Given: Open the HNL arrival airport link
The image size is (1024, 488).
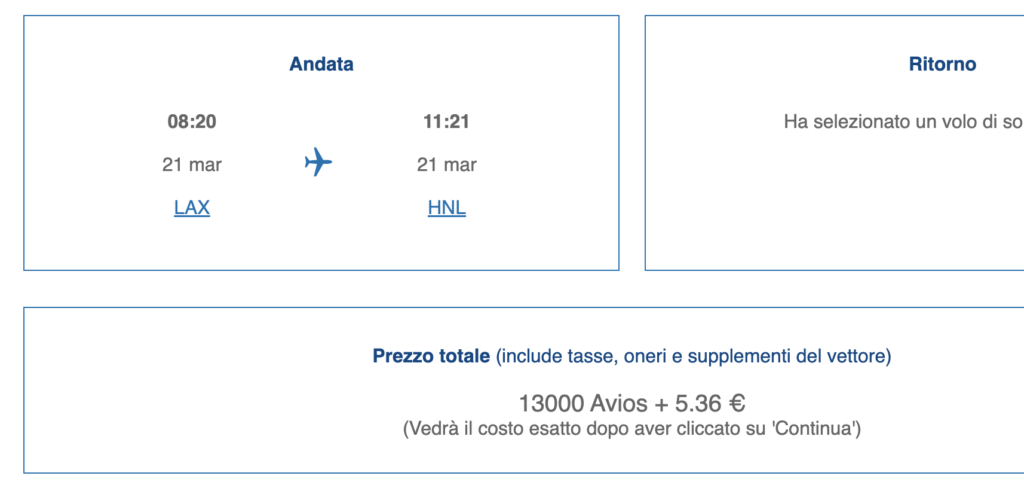Looking at the screenshot, I should click(x=447, y=208).
